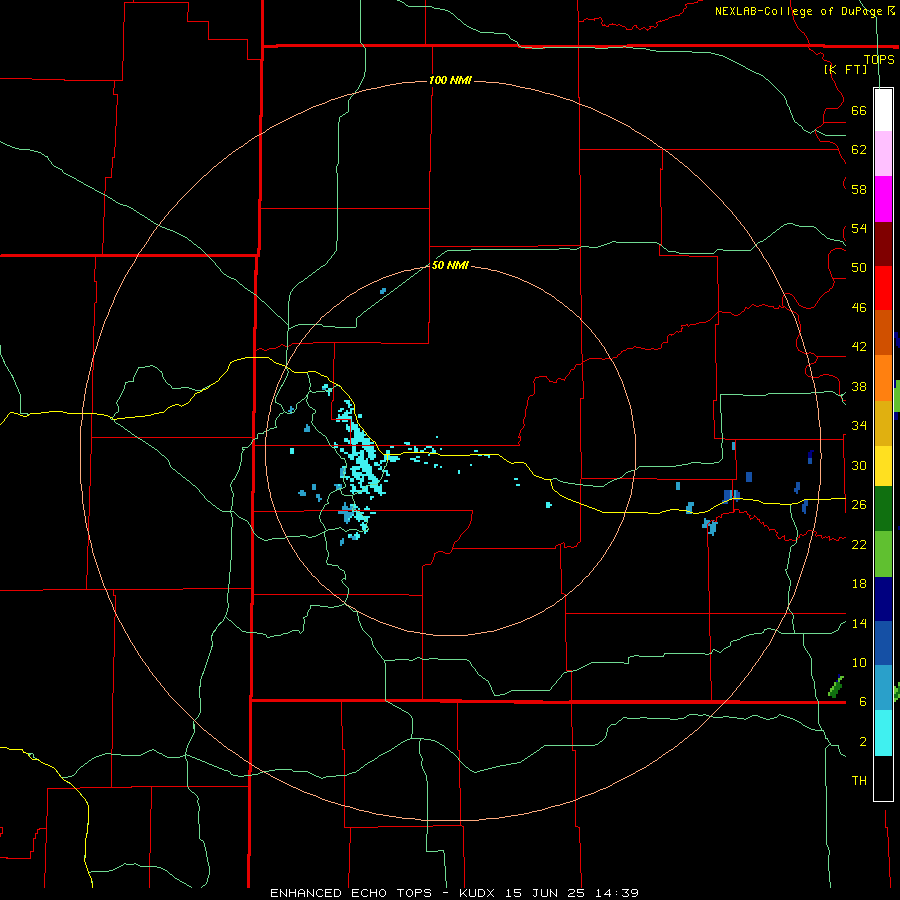Click the bright red legend swatch
The image size is (900, 900).
883,288
